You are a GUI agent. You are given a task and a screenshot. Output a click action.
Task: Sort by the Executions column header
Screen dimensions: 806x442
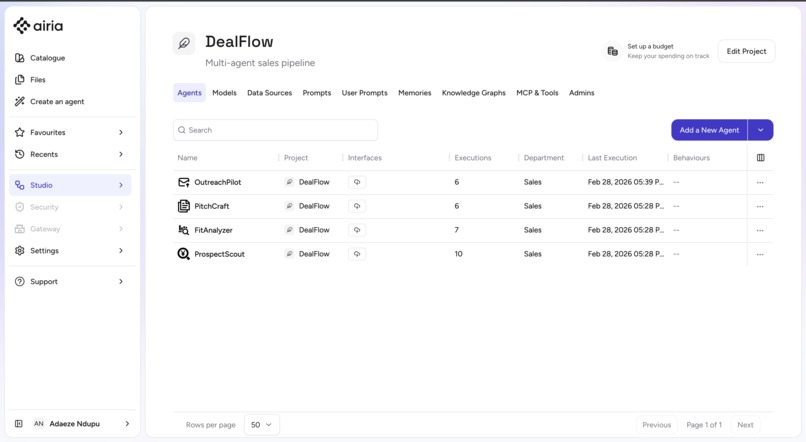pos(472,158)
